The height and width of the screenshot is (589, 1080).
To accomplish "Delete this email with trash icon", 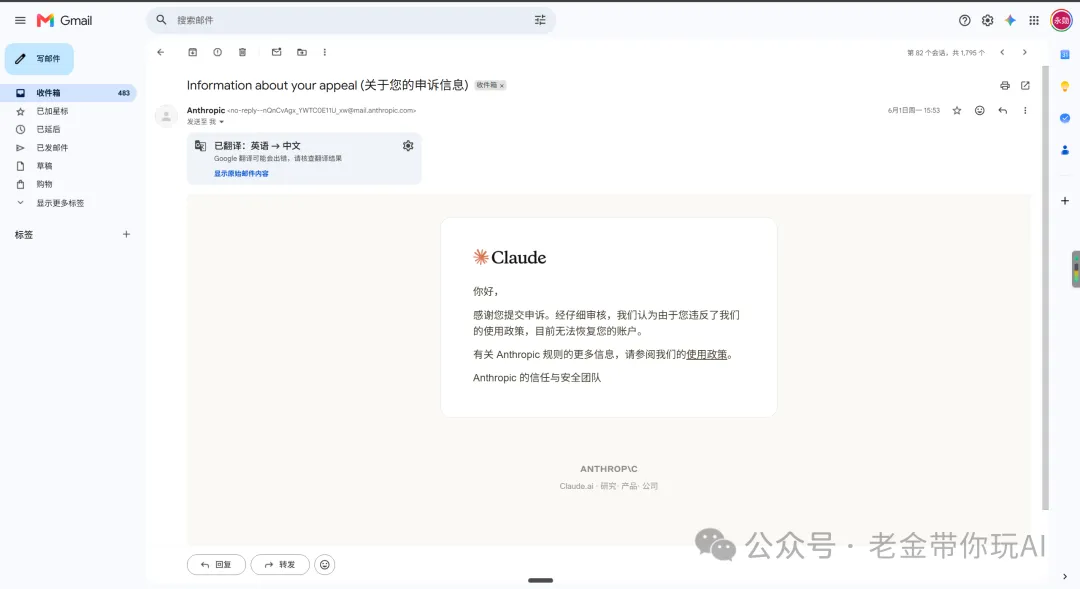I will click(242, 52).
